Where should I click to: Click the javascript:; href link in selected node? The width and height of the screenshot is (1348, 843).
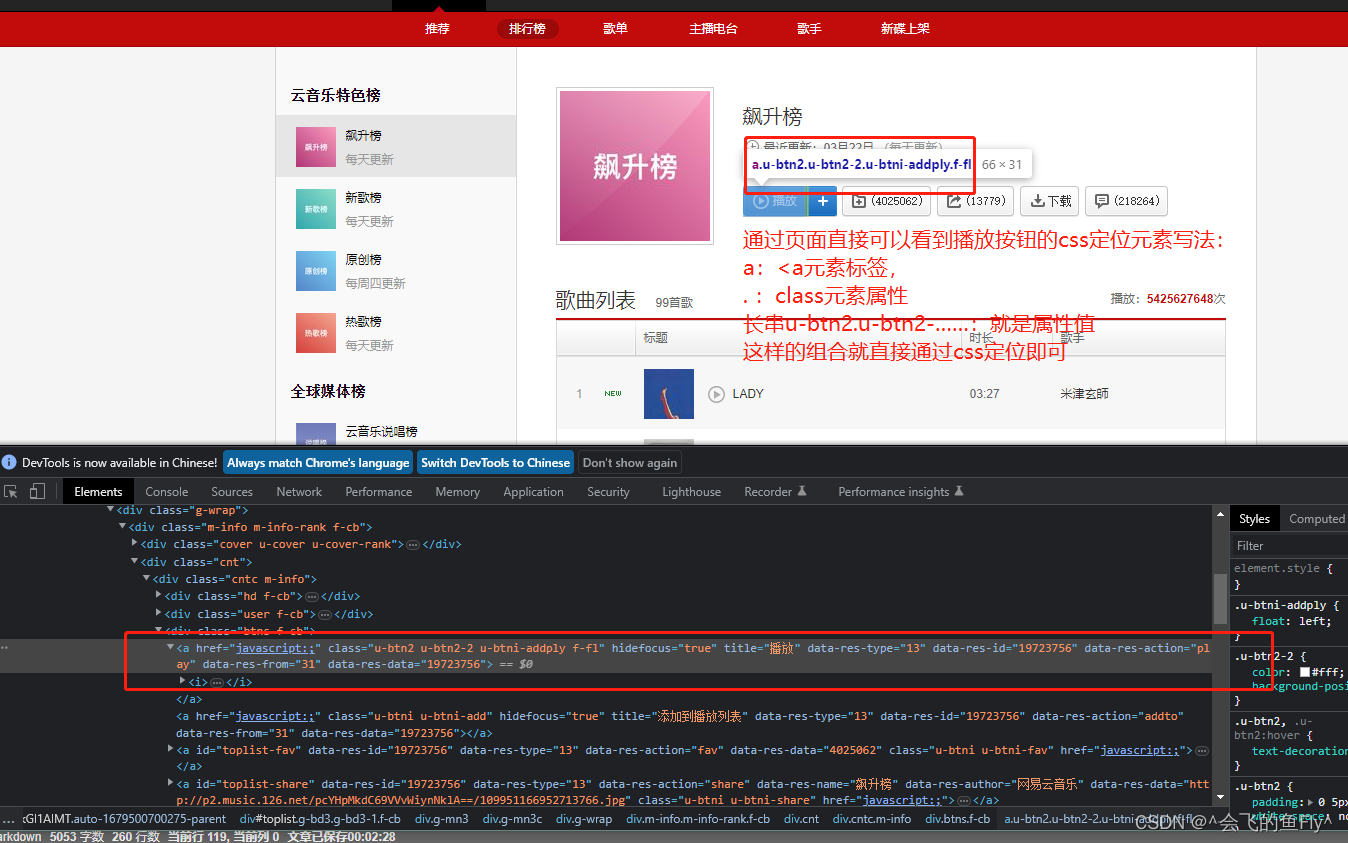point(276,648)
